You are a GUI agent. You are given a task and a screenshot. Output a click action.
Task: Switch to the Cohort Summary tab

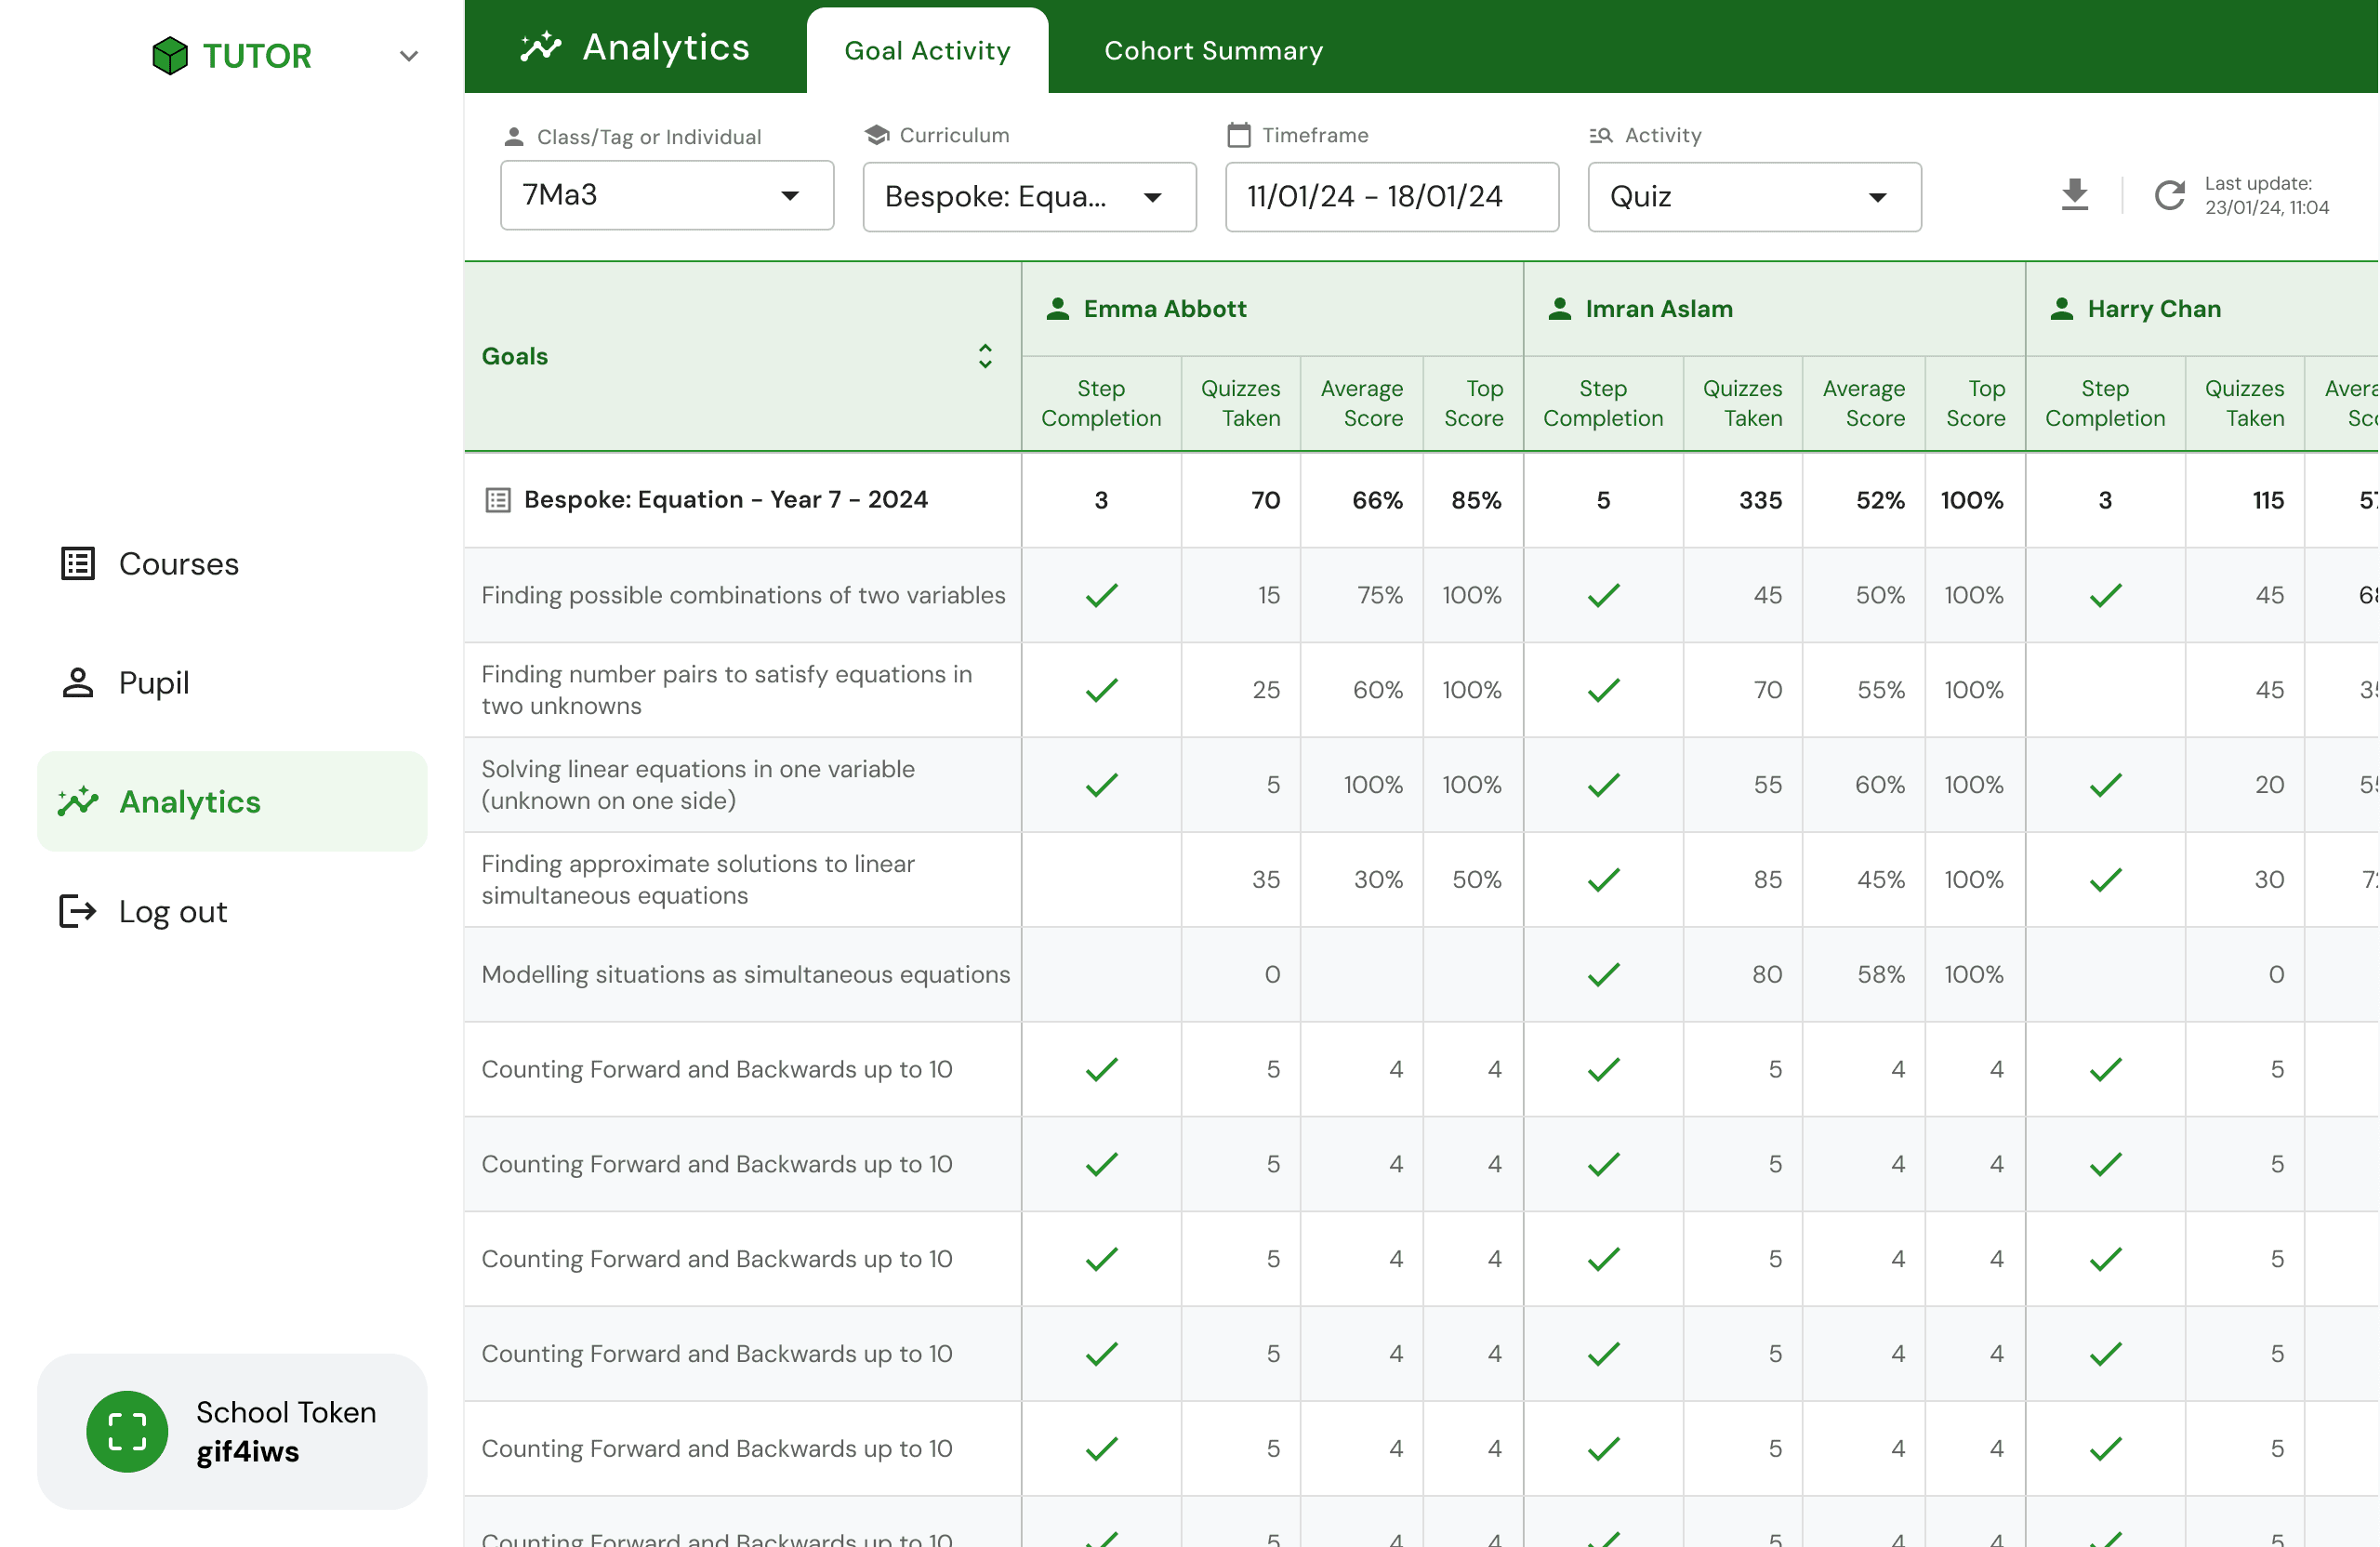coord(1213,51)
